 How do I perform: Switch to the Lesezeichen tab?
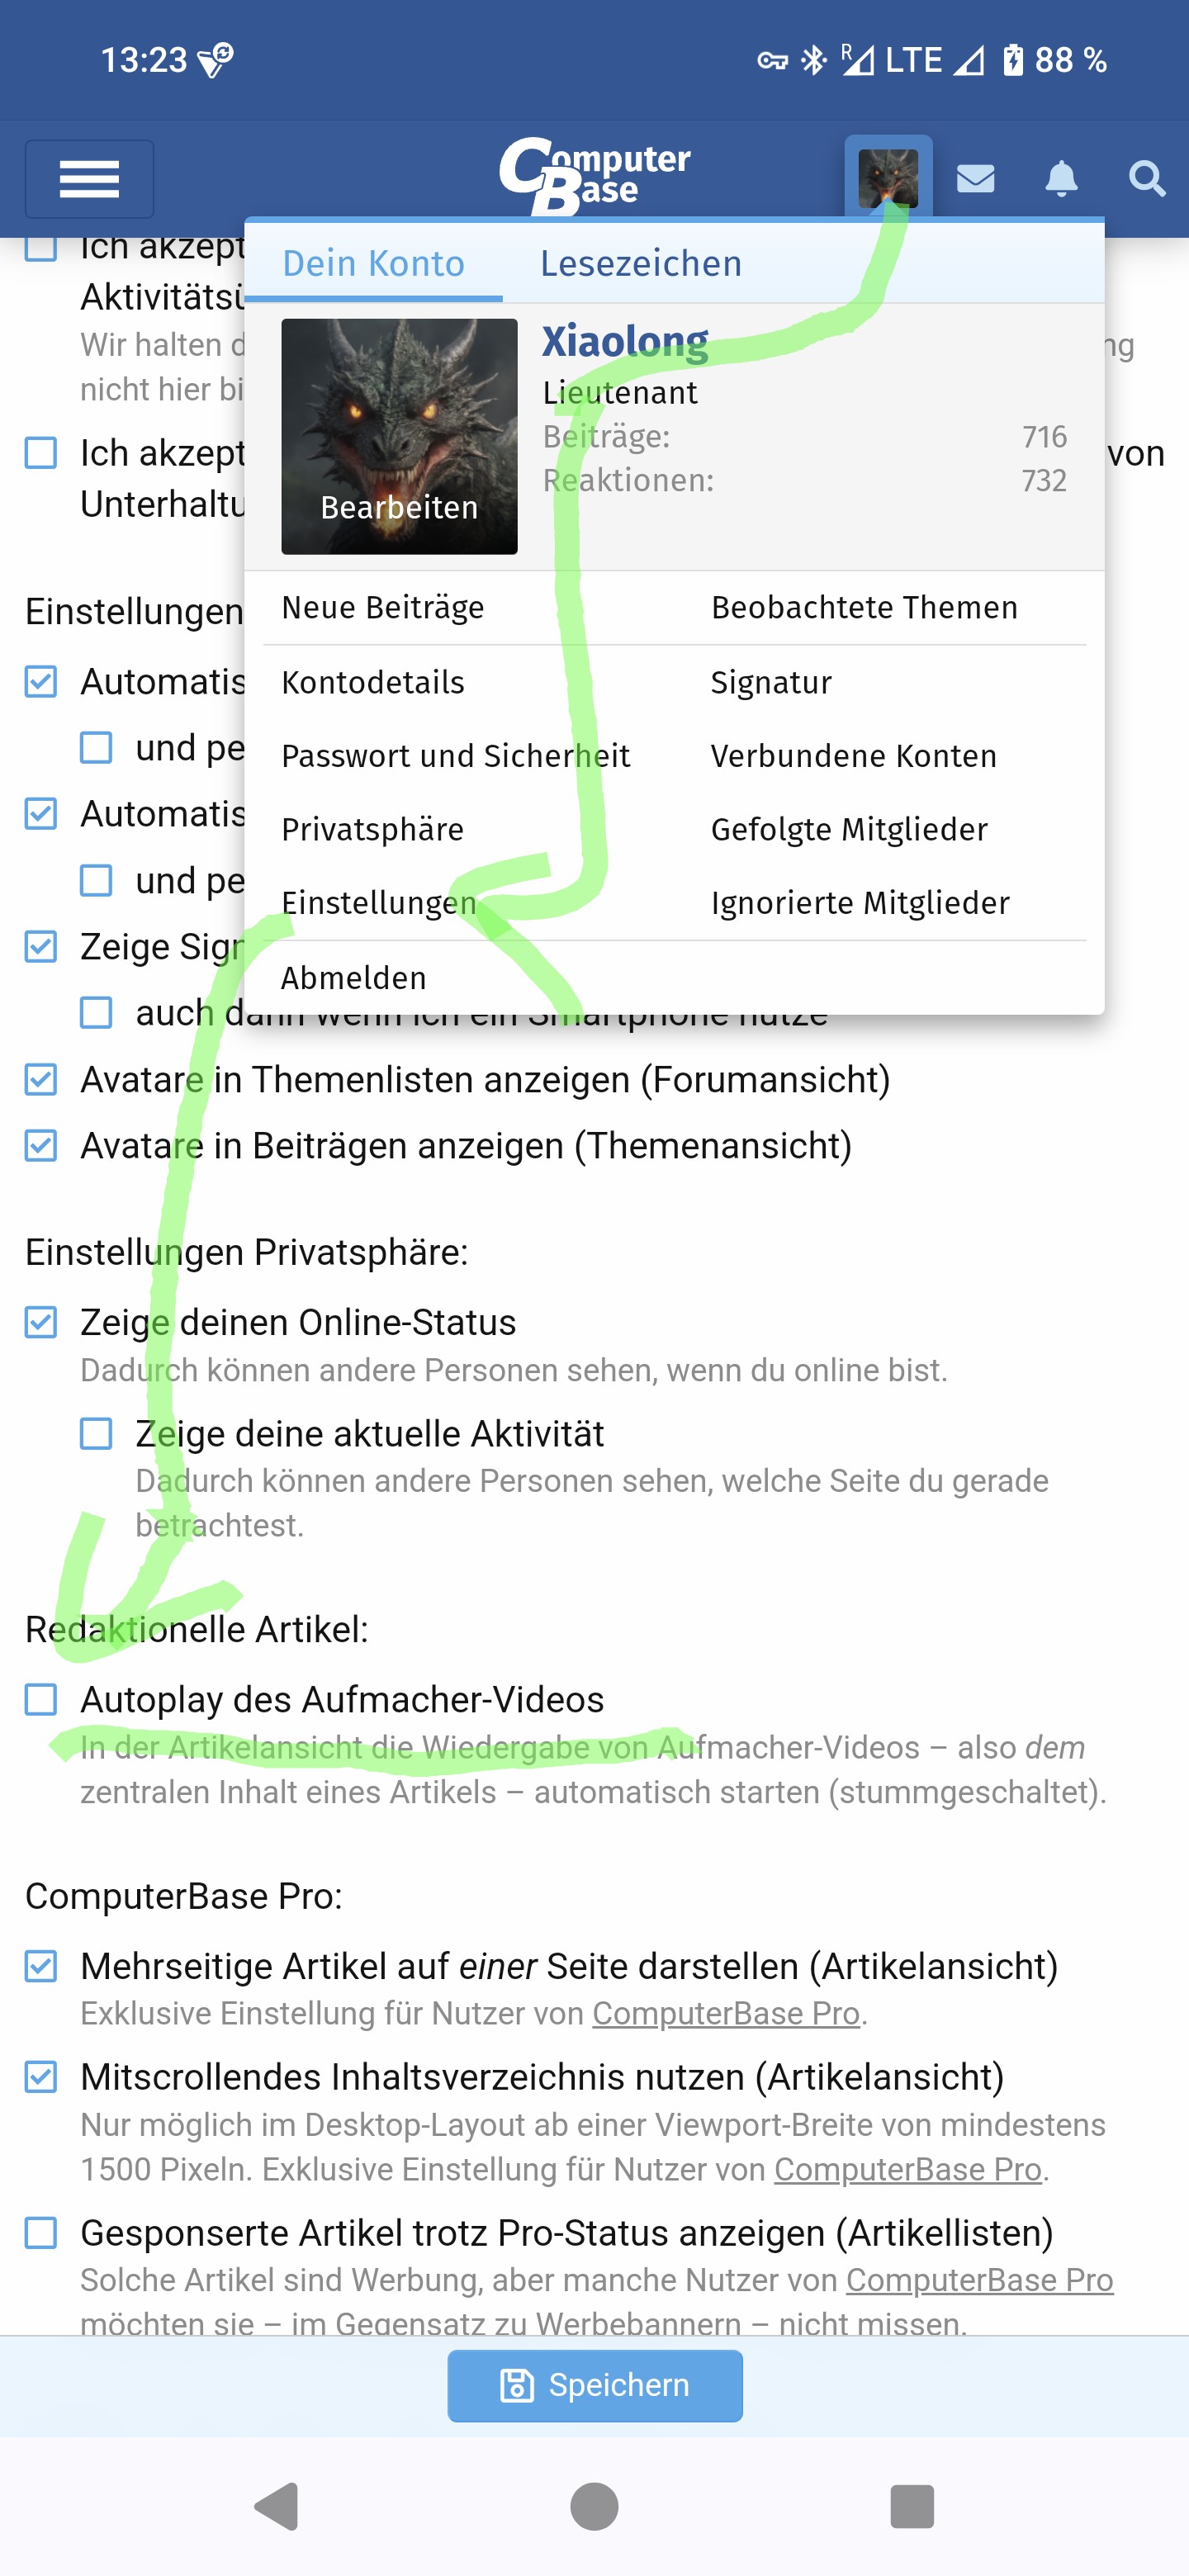coord(641,263)
